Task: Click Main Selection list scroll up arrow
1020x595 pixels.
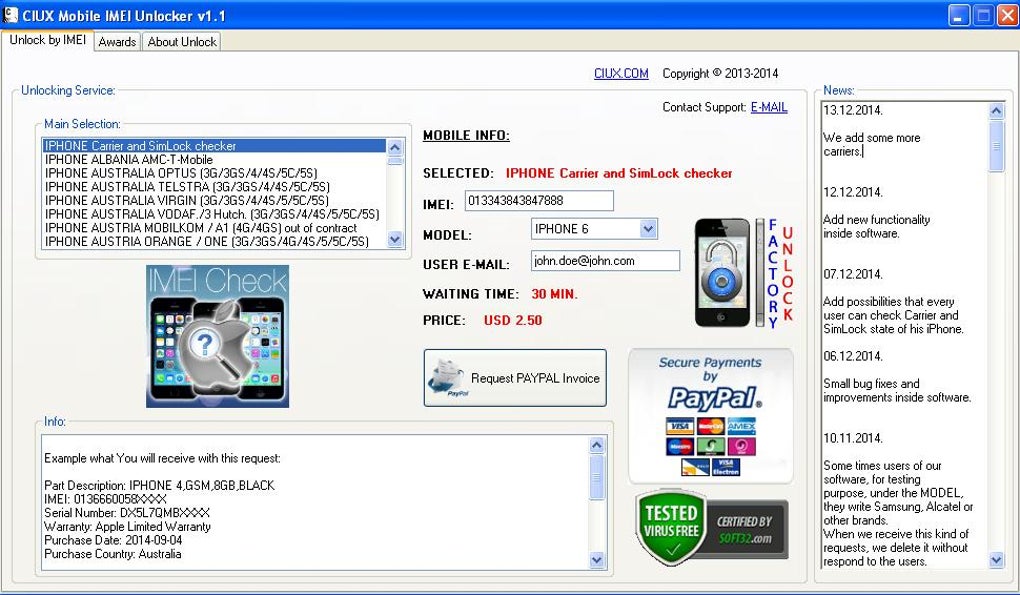Action: (395, 147)
